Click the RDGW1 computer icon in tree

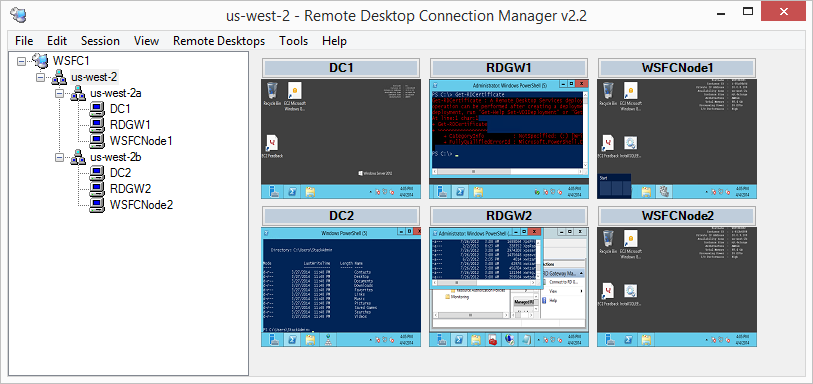click(97, 125)
